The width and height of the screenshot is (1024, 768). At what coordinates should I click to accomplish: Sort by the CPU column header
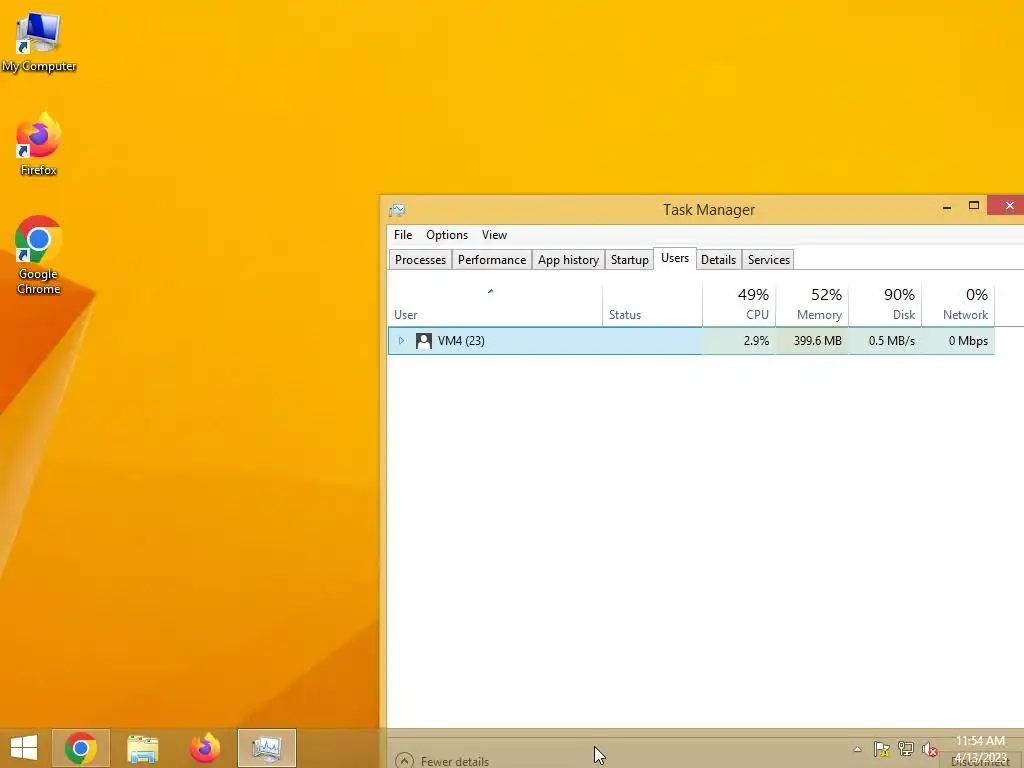pyautogui.click(x=739, y=306)
